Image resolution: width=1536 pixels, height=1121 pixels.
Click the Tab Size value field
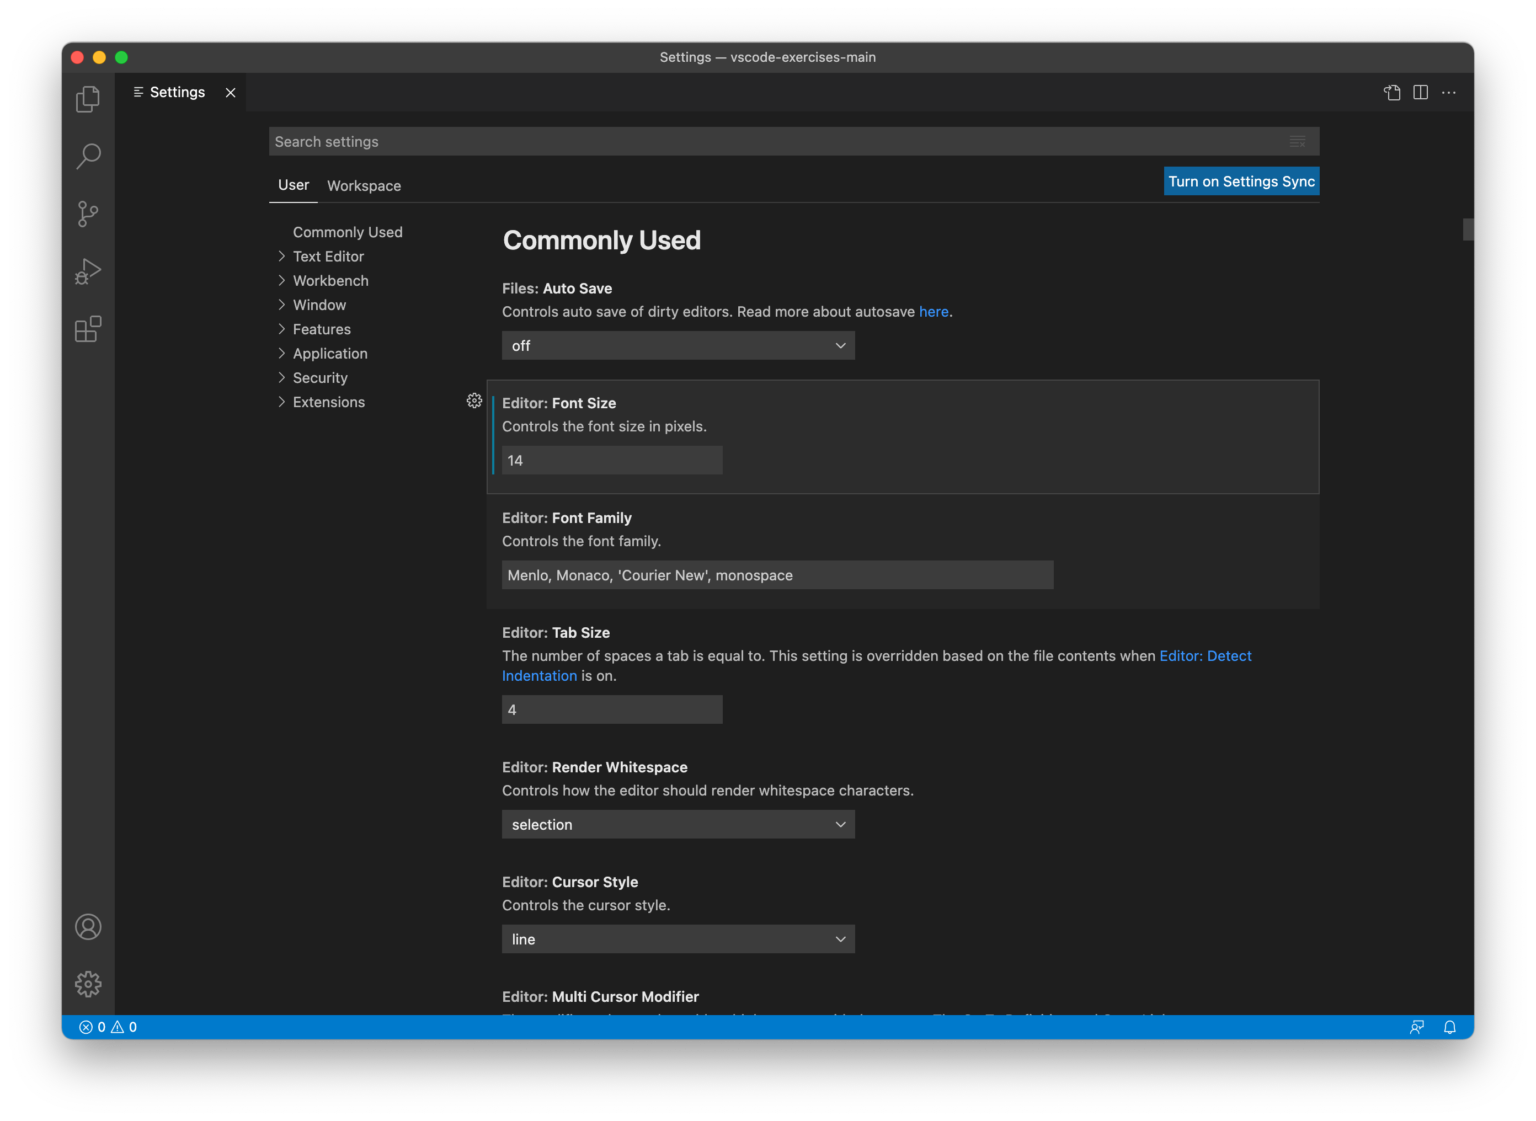[x=612, y=710]
